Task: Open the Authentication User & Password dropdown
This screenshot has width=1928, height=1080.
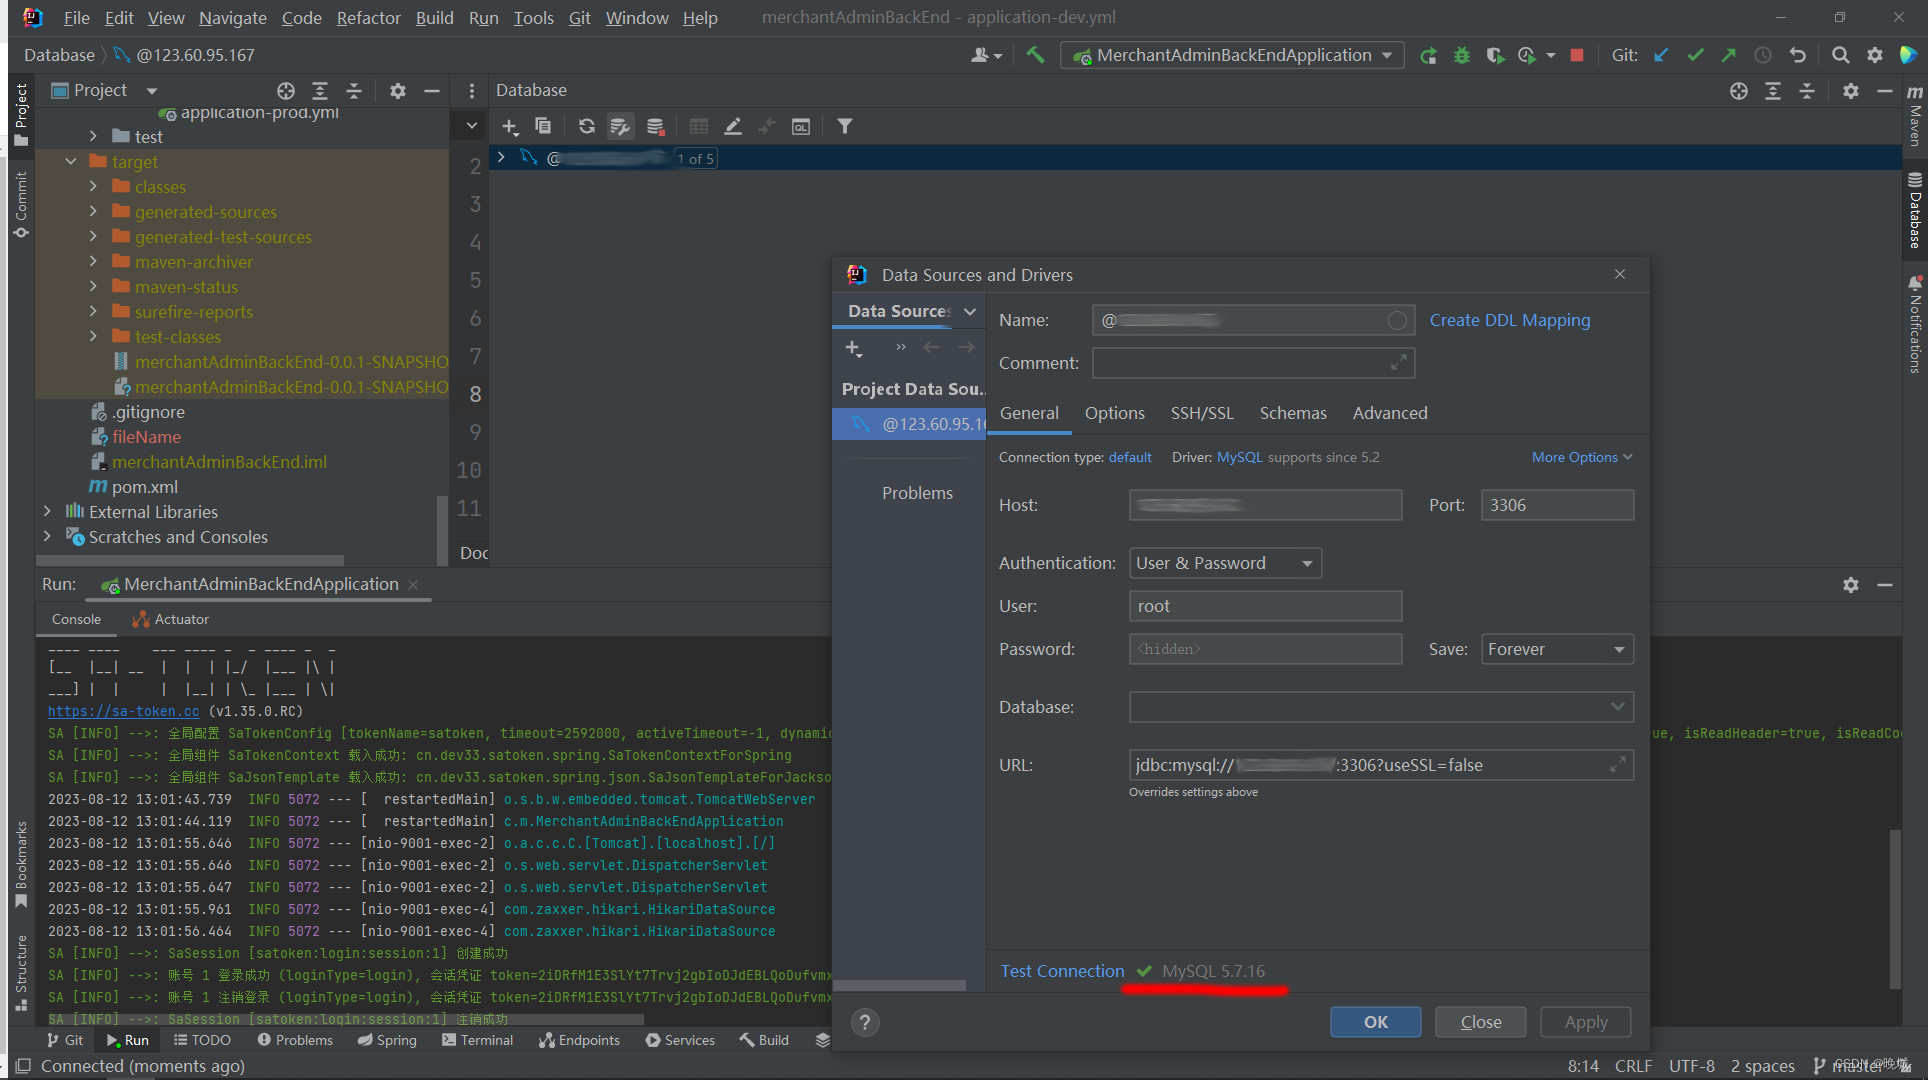Action: [x=1225, y=563]
